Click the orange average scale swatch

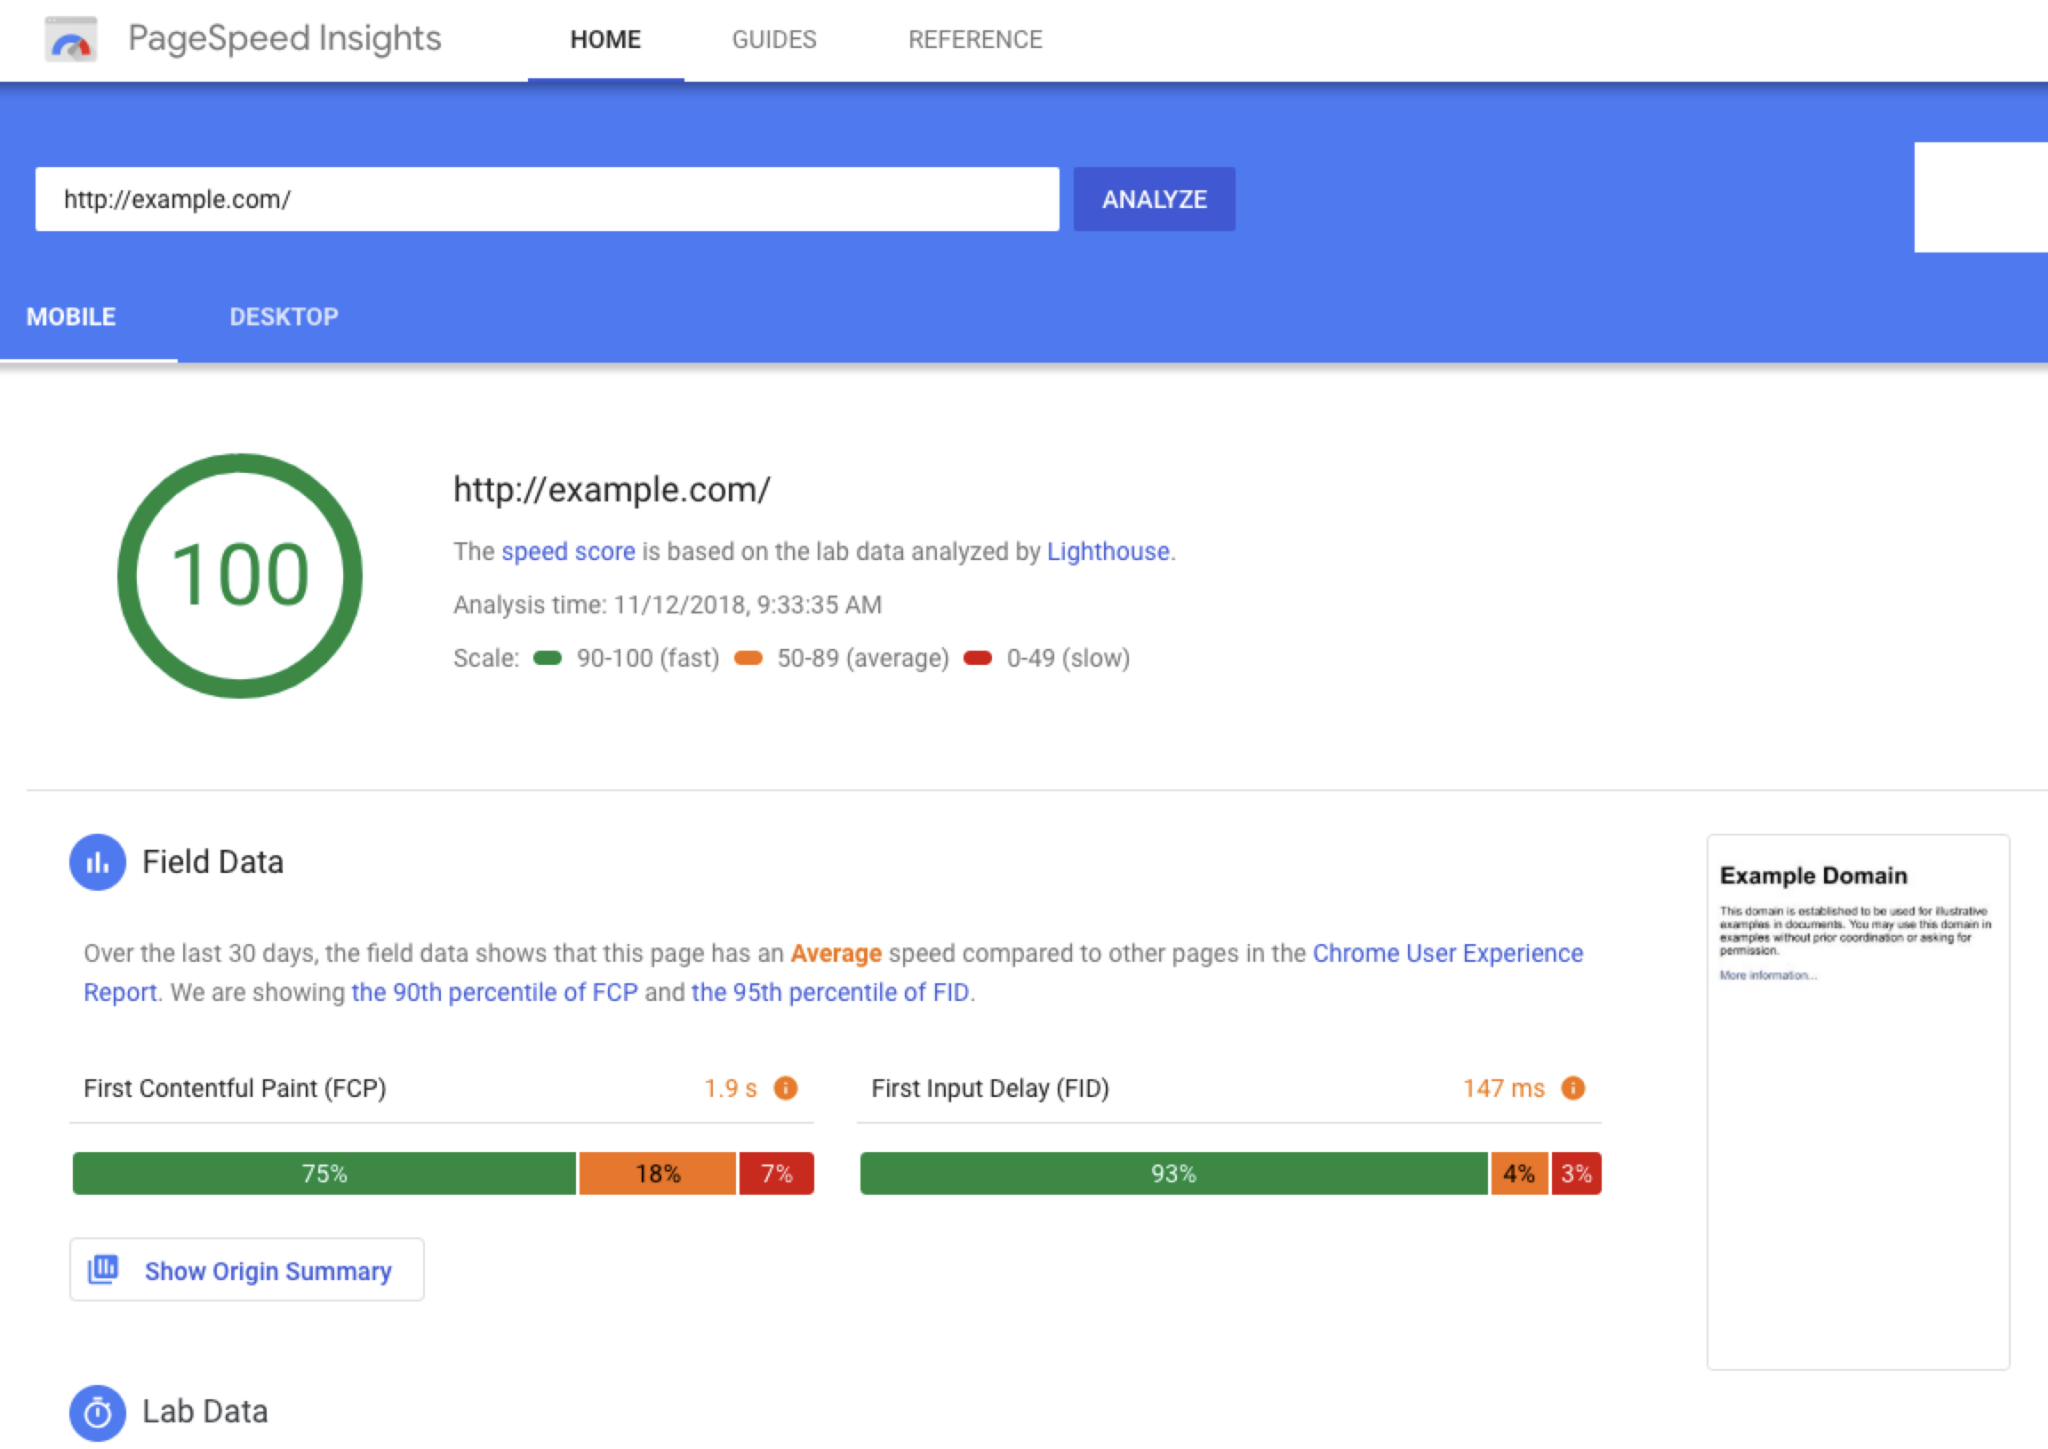[x=748, y=658]
